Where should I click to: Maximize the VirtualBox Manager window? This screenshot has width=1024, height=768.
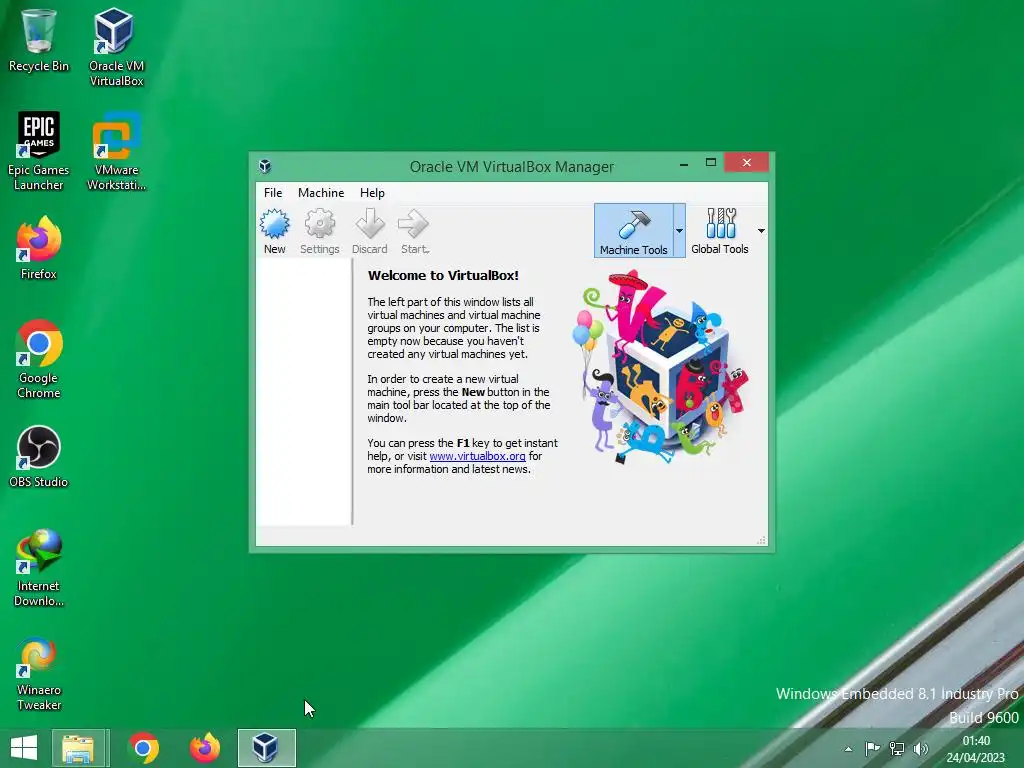pos(711,163)
